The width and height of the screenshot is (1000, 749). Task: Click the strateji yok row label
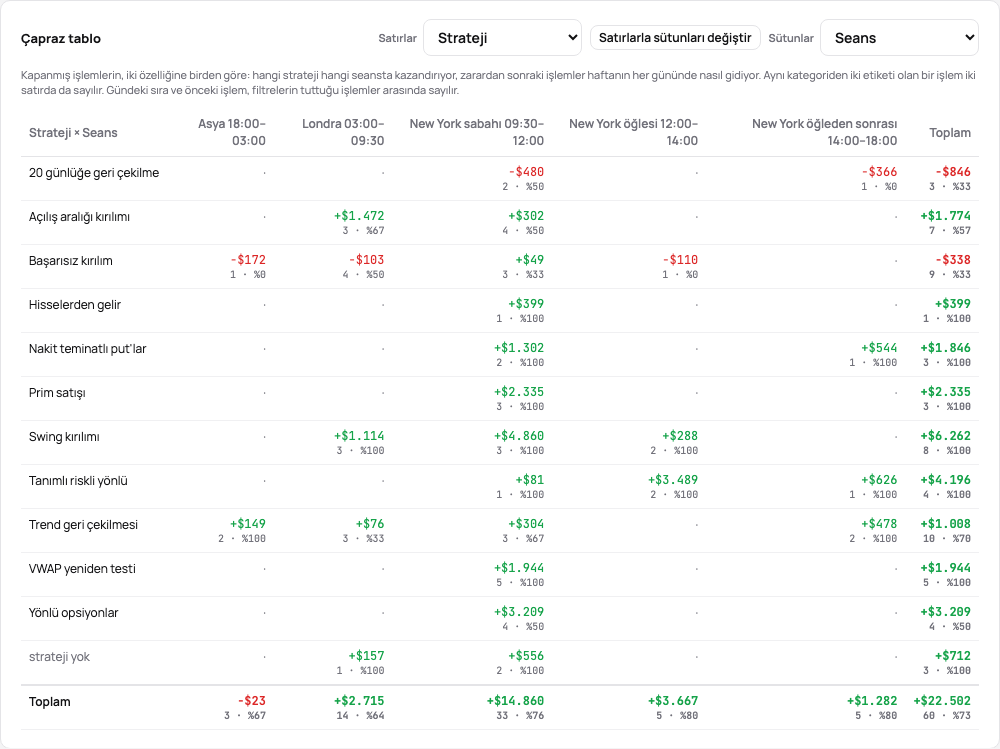(59, 657)
